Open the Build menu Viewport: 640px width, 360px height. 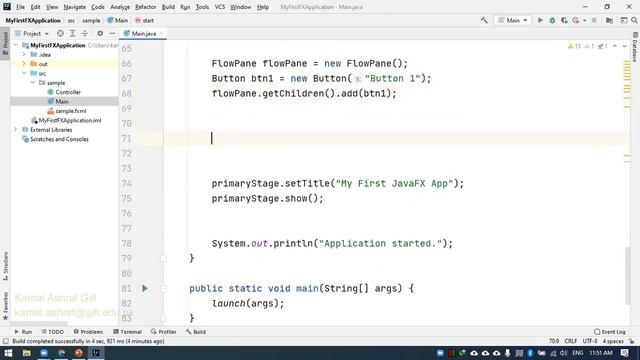pyautogui.click(x=168, y=7)
